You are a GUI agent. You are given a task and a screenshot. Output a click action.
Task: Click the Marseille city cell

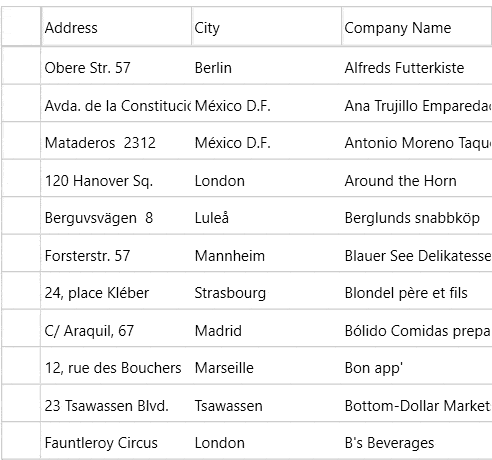click(x=266, y=366)
